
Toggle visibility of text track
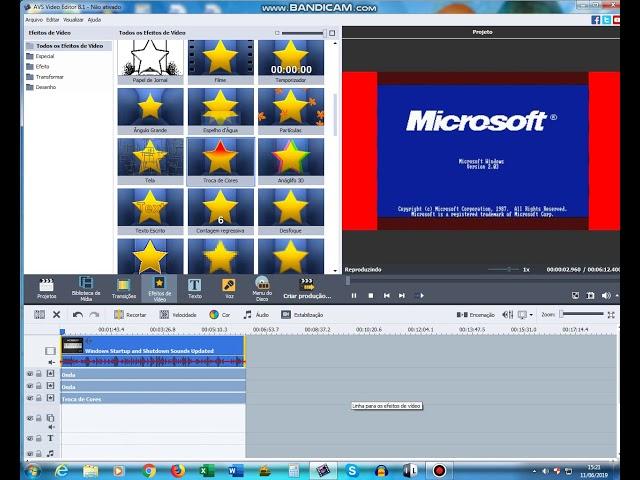[x=30, y=438]
